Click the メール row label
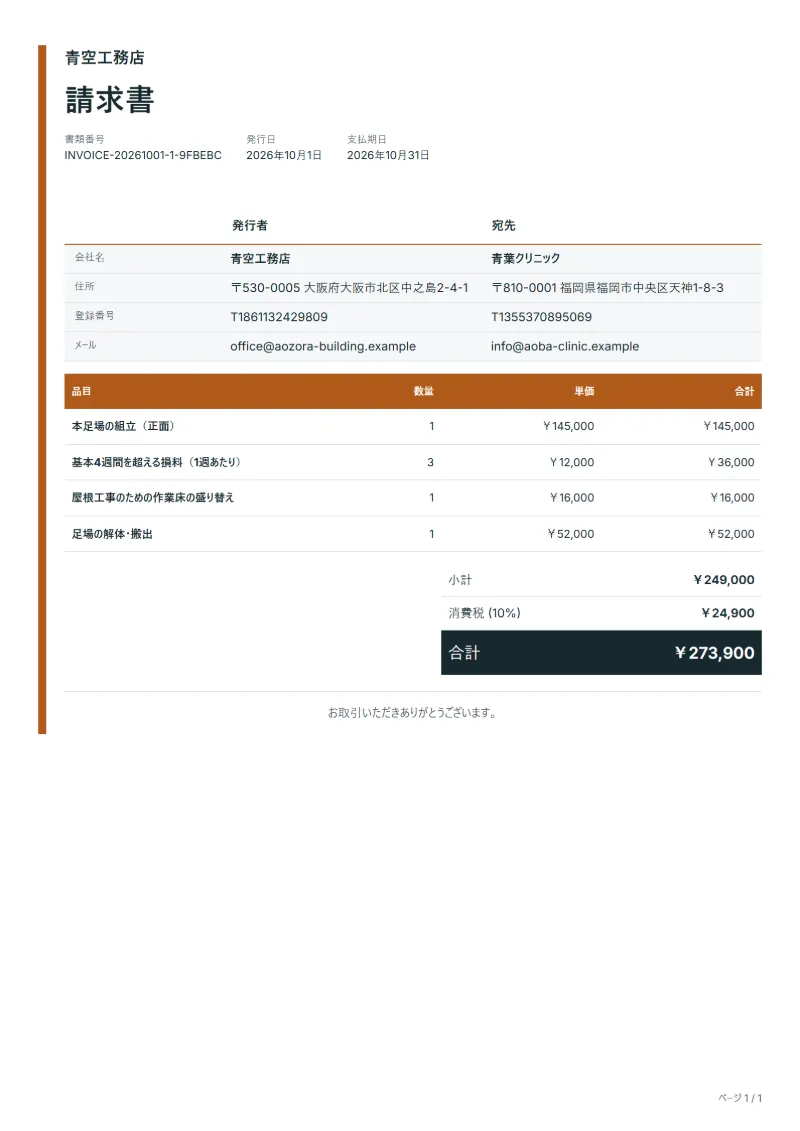 (x=85, y=346)
